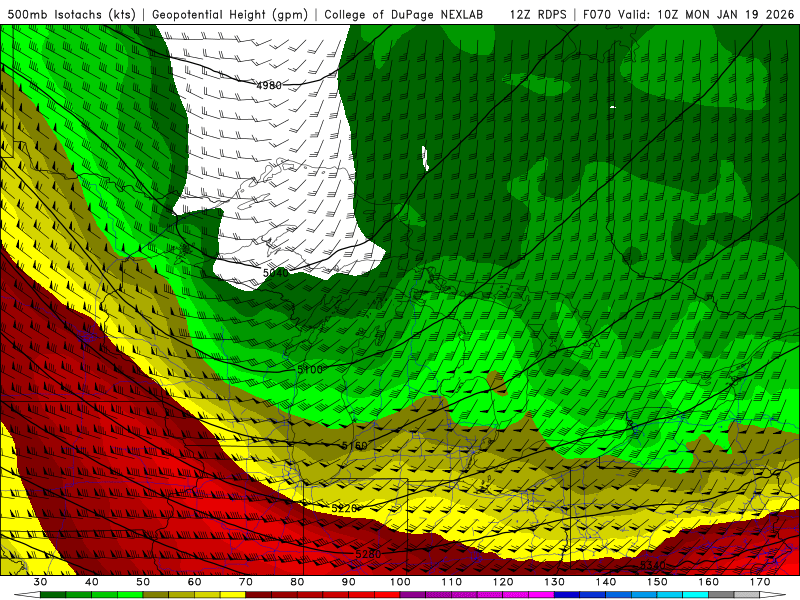The width and height of the screenshot is (800, 600).
Task: Click the 'Geopotential Height (gpm)' title text
Action: click(230, 15)
